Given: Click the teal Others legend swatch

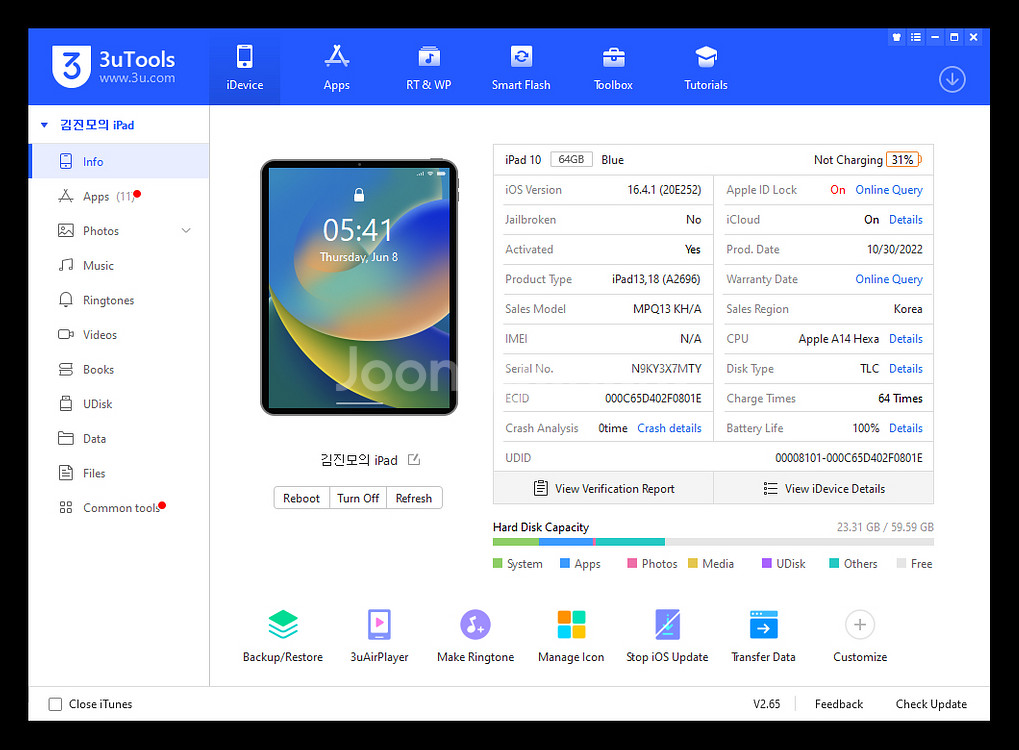Looking at the screenshot, I should click(x=834, y=563).
